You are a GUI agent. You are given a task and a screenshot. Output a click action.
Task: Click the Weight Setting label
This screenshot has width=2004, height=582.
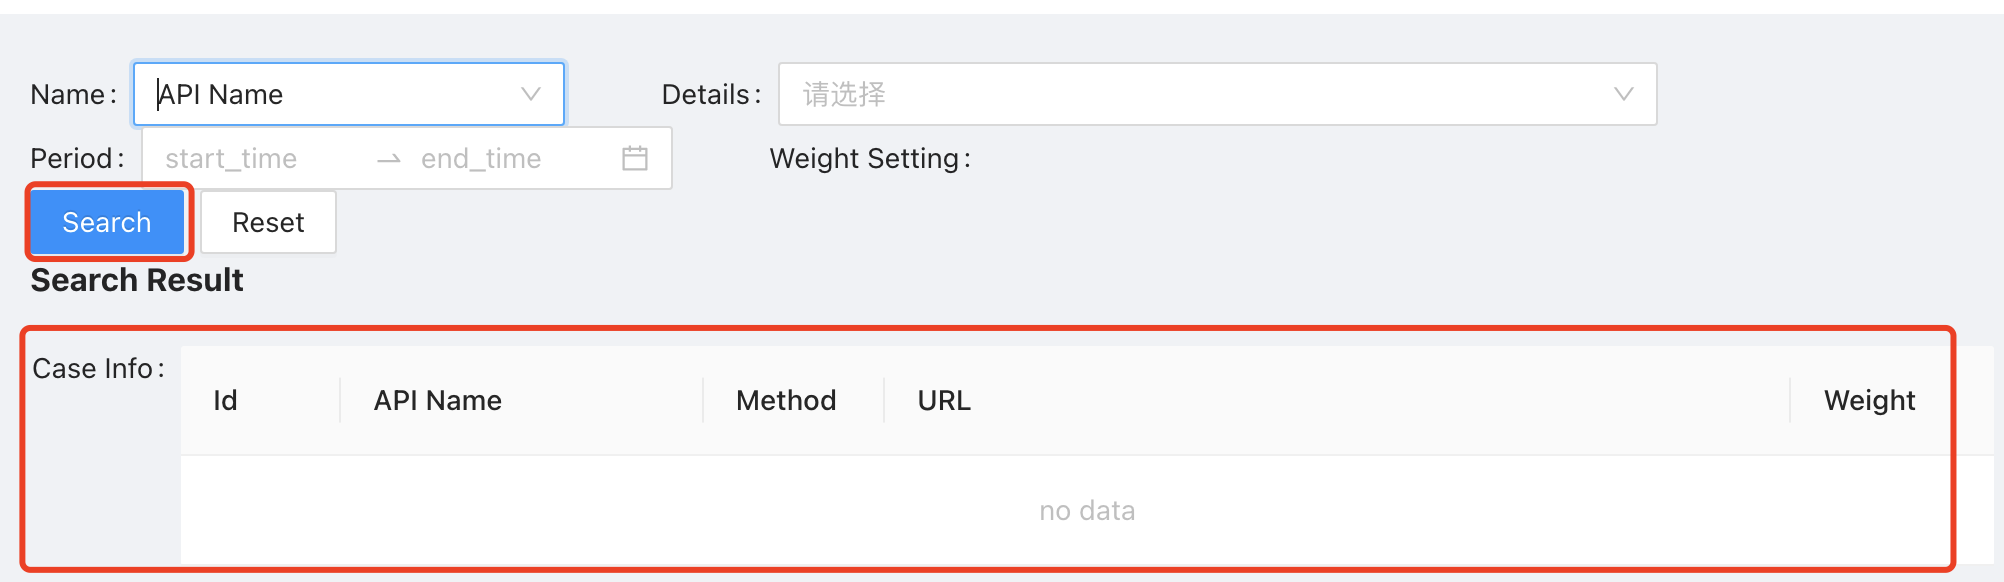(870, 158)
